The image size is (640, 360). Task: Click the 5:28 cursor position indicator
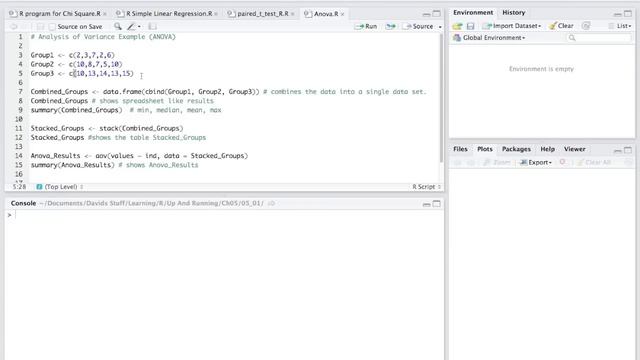point(19,187)
